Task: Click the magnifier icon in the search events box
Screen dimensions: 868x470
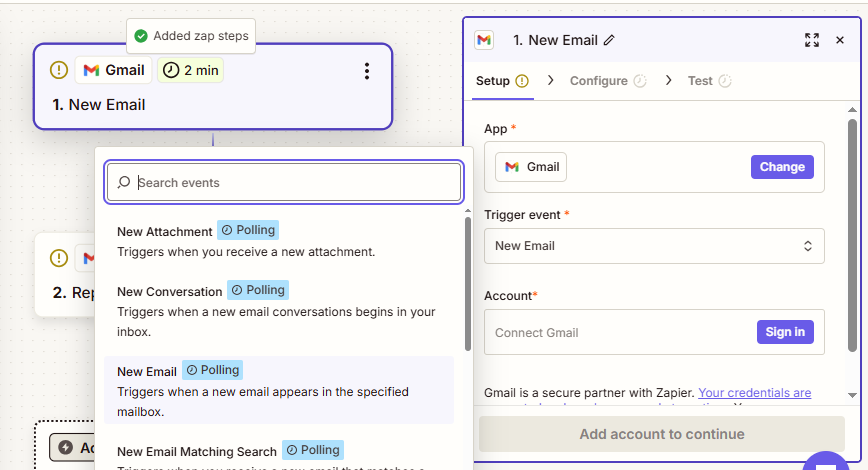Action: [124, 182]
